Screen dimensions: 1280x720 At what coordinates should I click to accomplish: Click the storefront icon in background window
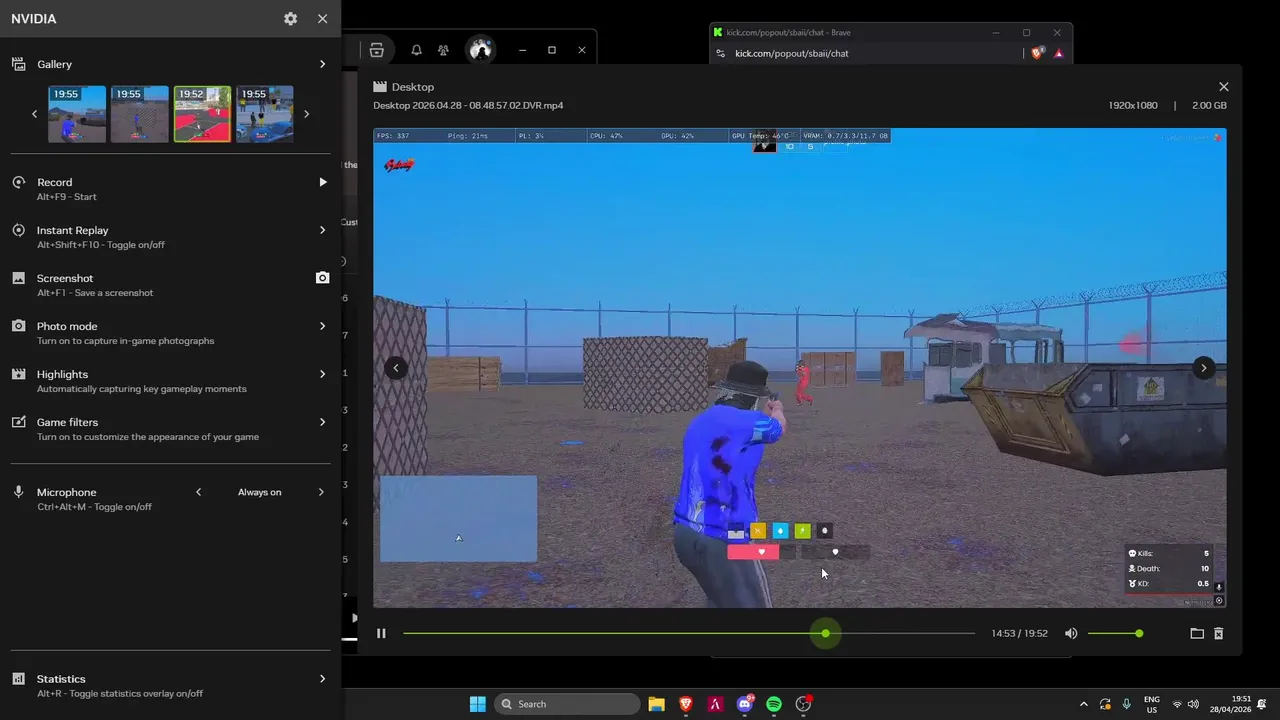(376, 50)
